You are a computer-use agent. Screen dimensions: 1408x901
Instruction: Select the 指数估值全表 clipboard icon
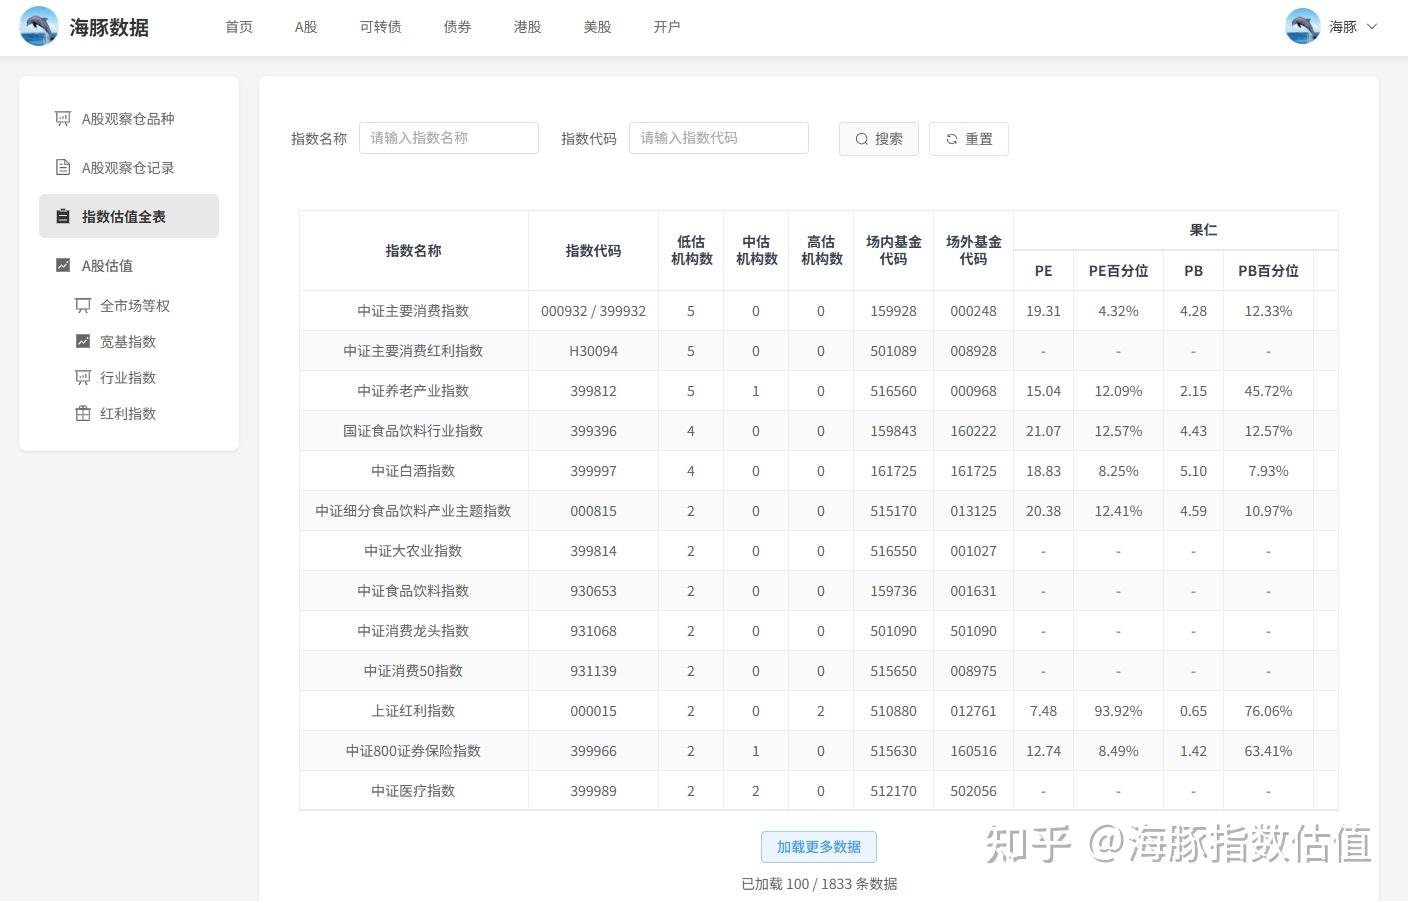tap(61, 216)
